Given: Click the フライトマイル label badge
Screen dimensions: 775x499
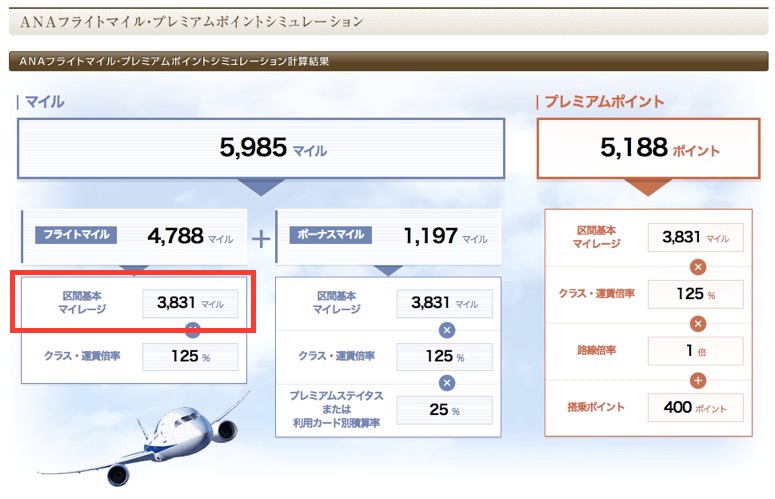Looking at the screenshot, I should (77, 236).
